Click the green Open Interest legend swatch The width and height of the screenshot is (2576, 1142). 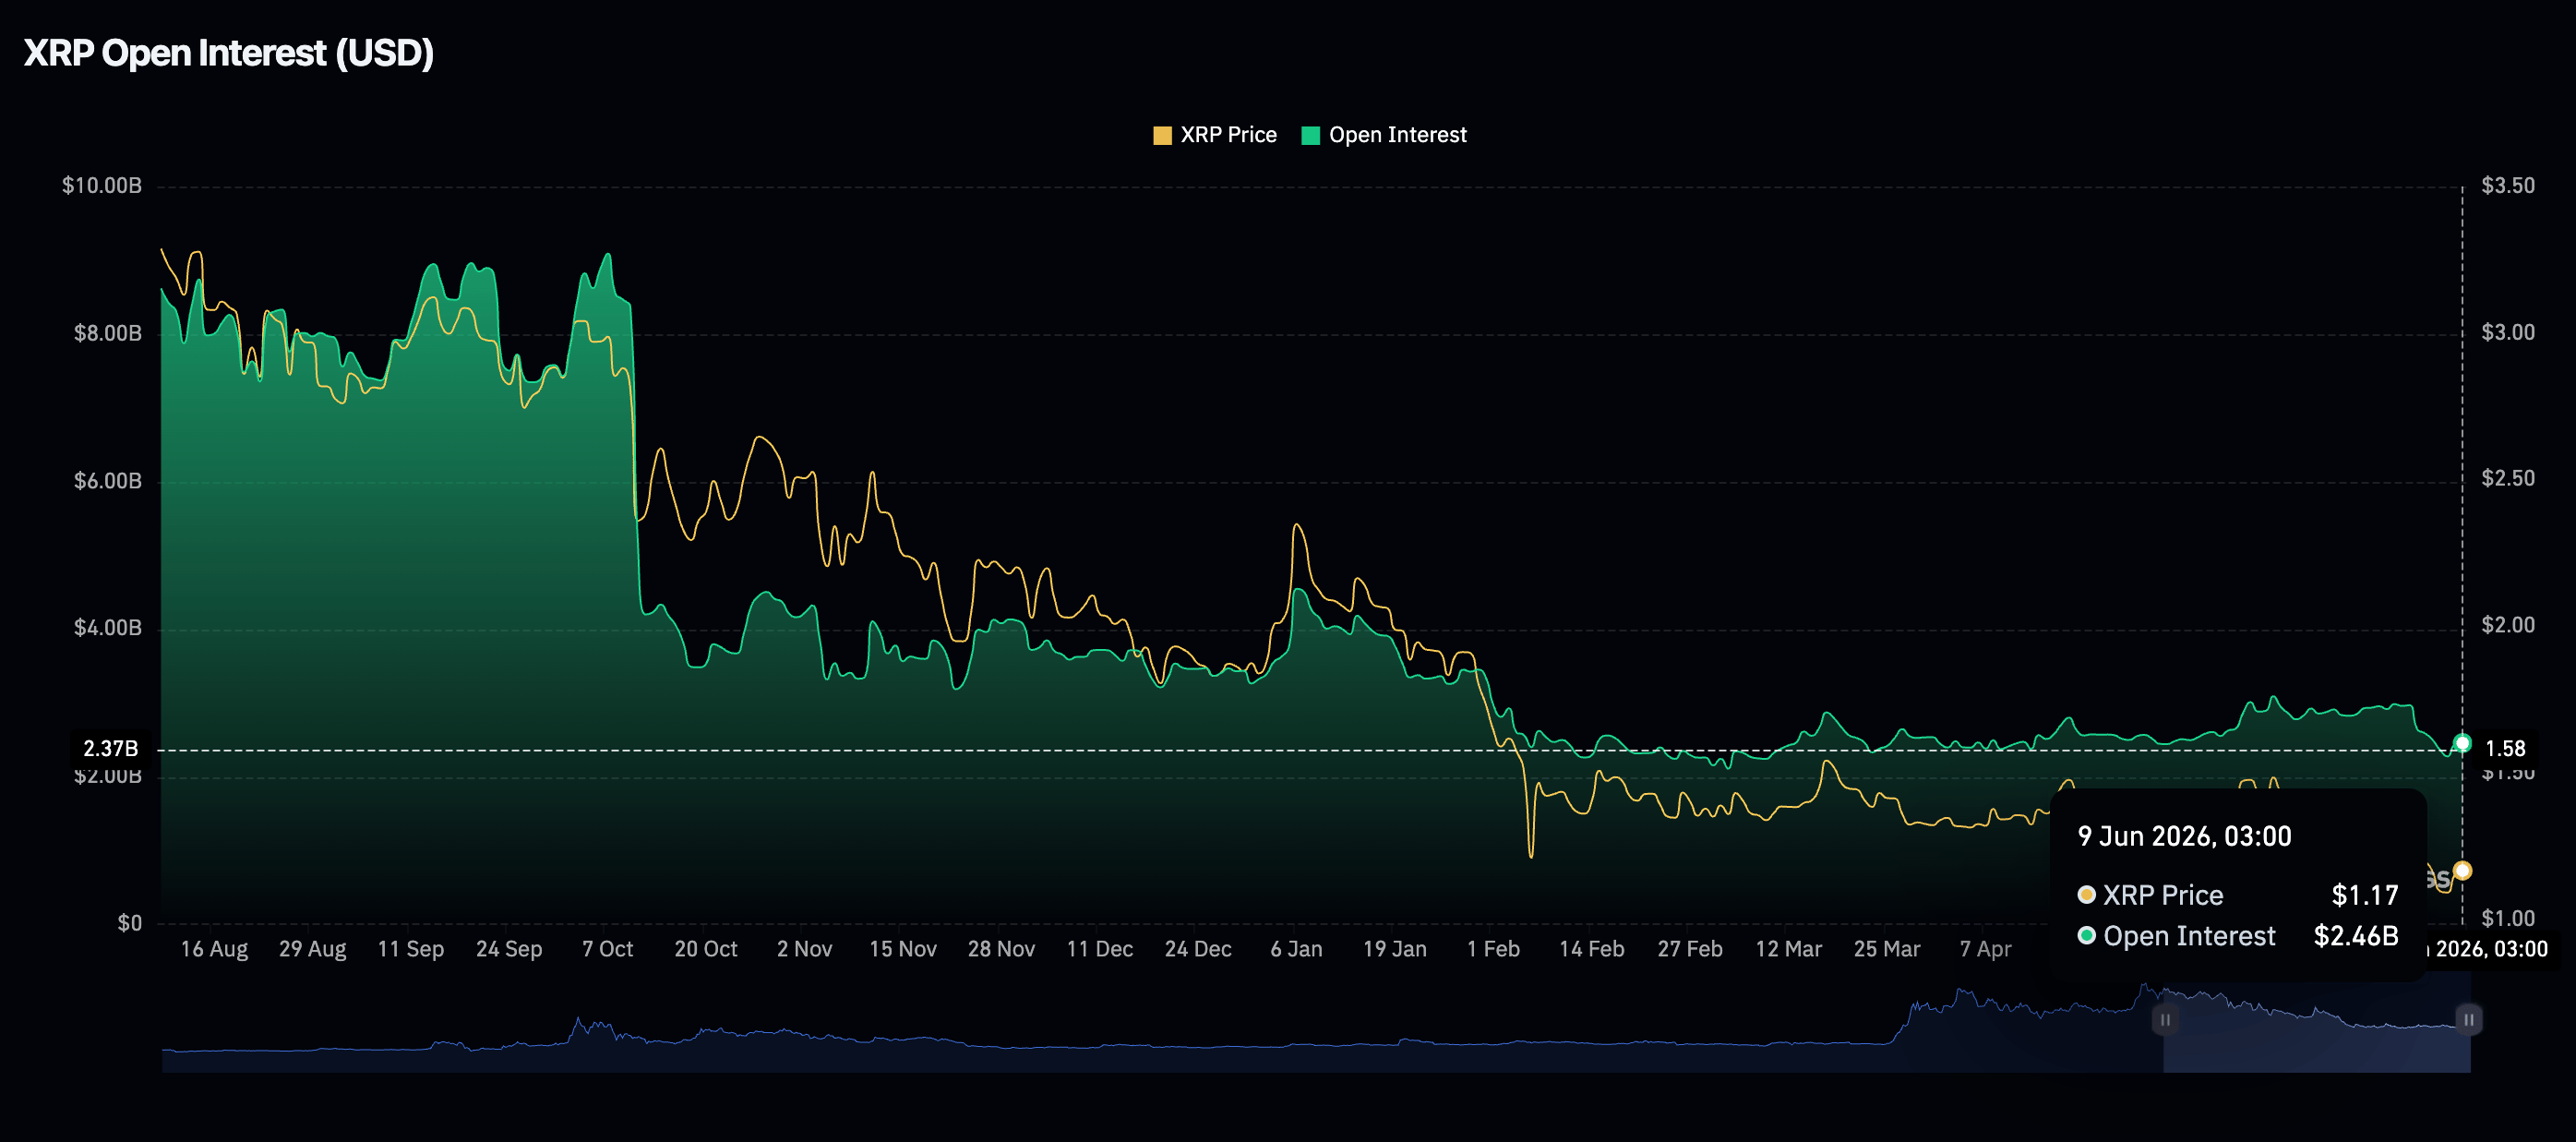(x=1310, y=136)
